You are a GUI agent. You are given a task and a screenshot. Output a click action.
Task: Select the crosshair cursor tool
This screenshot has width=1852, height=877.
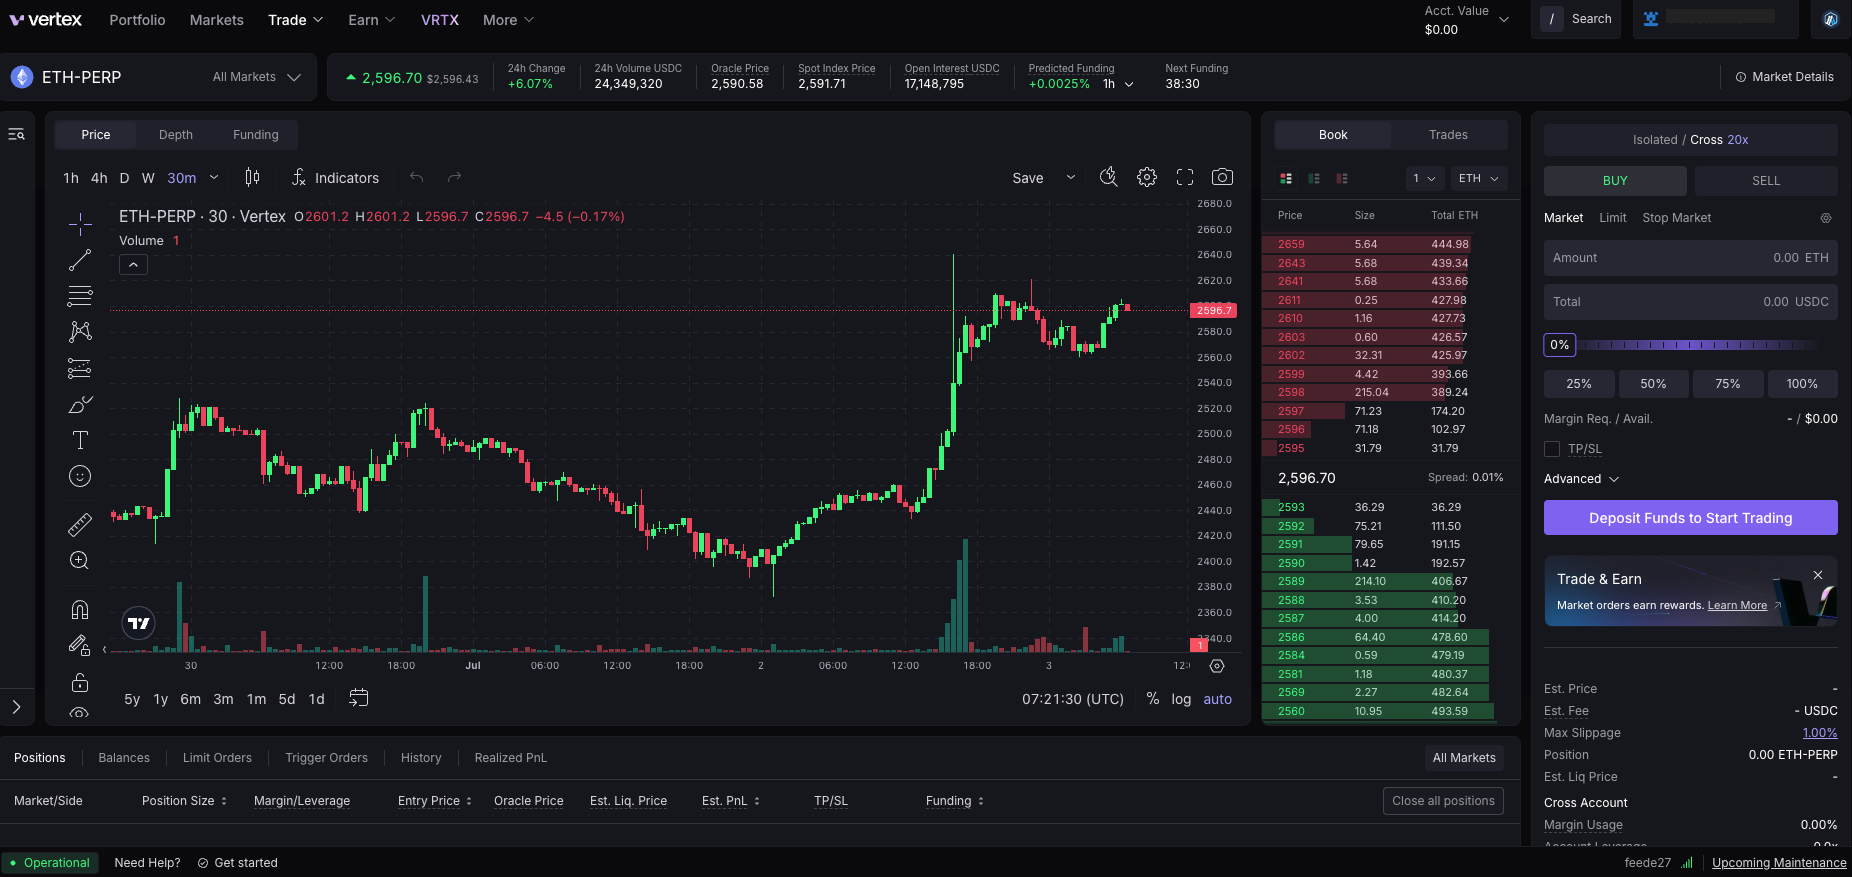pos(80,224)
